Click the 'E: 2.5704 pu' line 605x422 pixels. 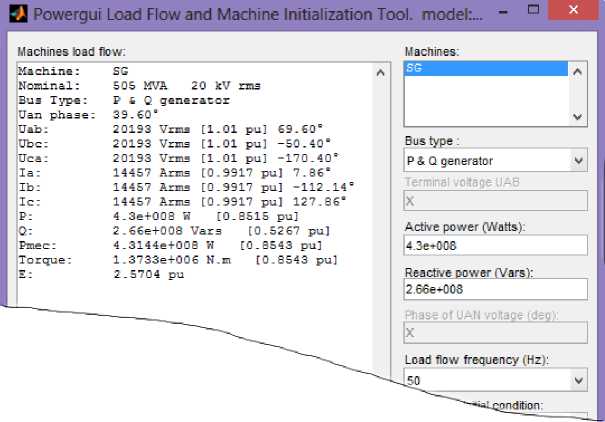[101, 275]
